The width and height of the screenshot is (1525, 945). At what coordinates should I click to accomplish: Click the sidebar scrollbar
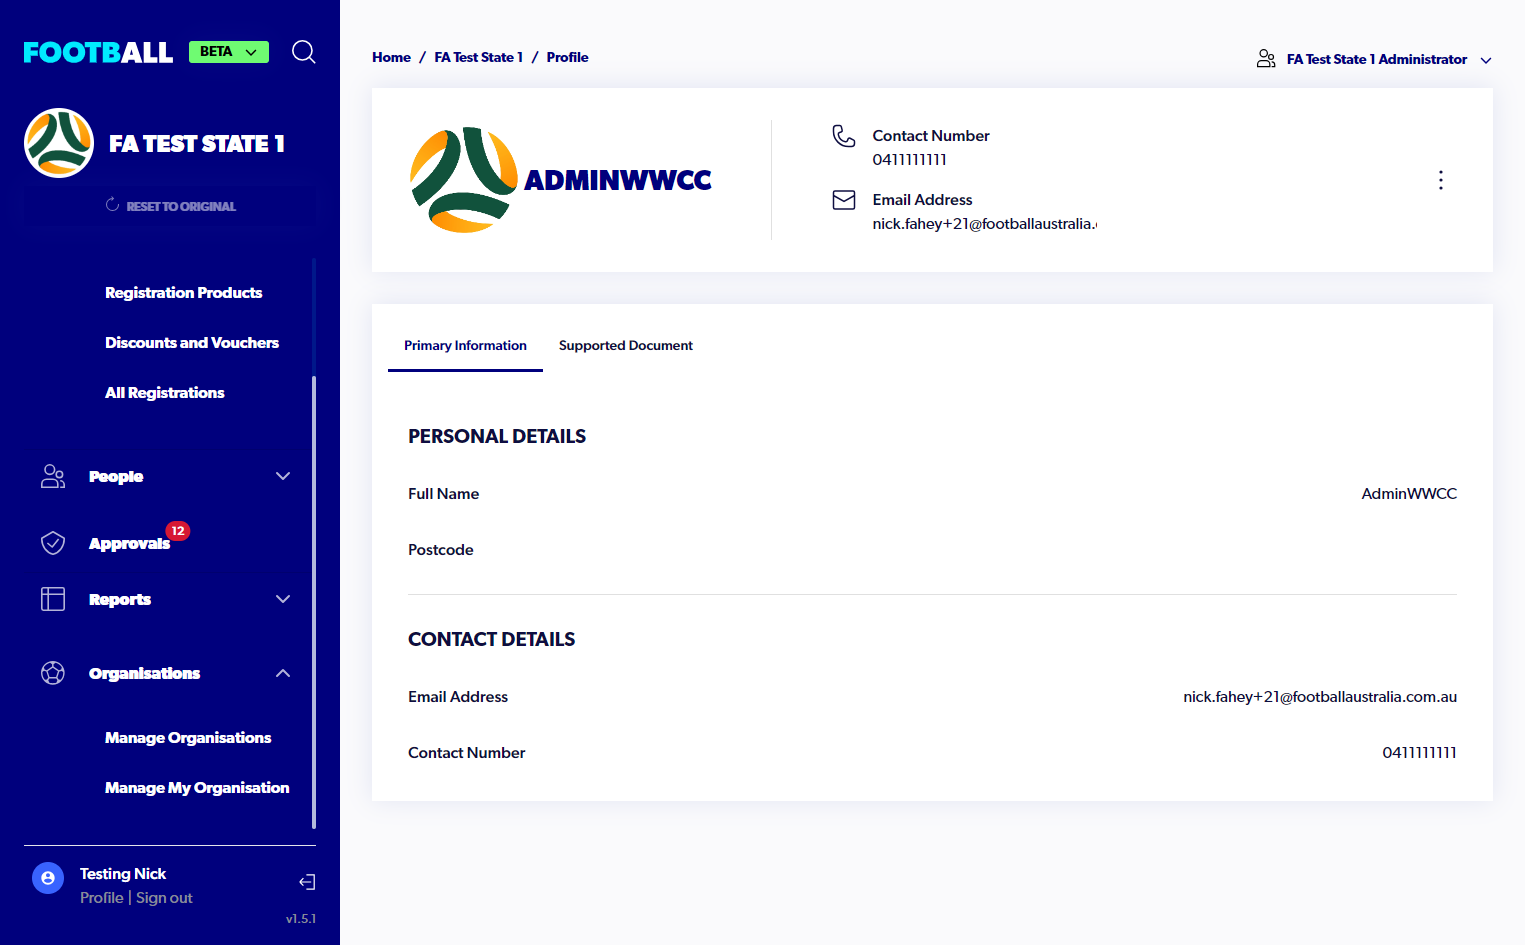314,602
